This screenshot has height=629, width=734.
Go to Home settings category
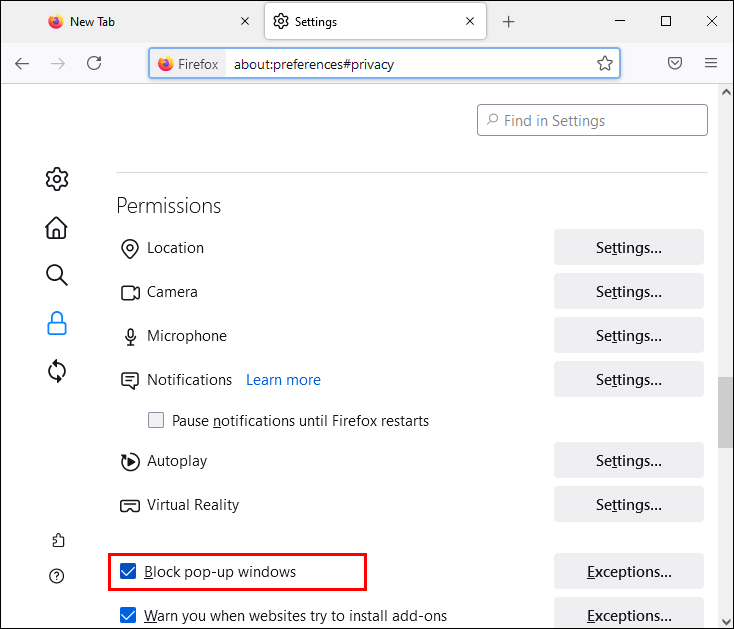(57, 227)
